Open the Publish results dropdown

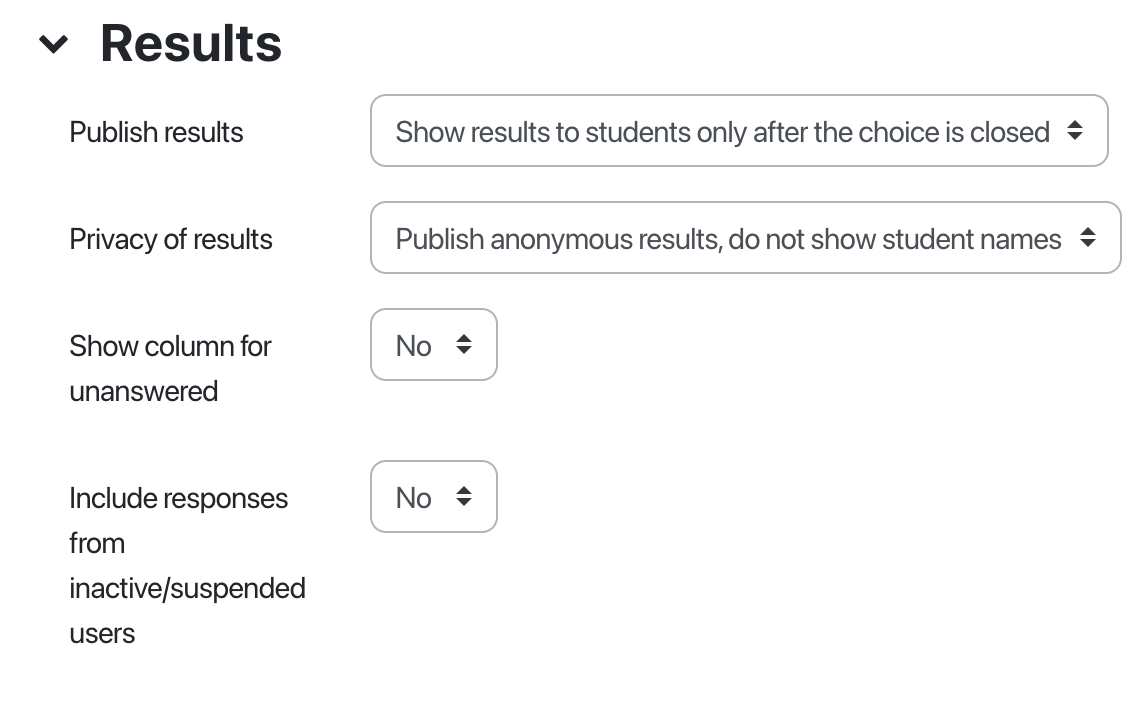click(x=738, y=131)
